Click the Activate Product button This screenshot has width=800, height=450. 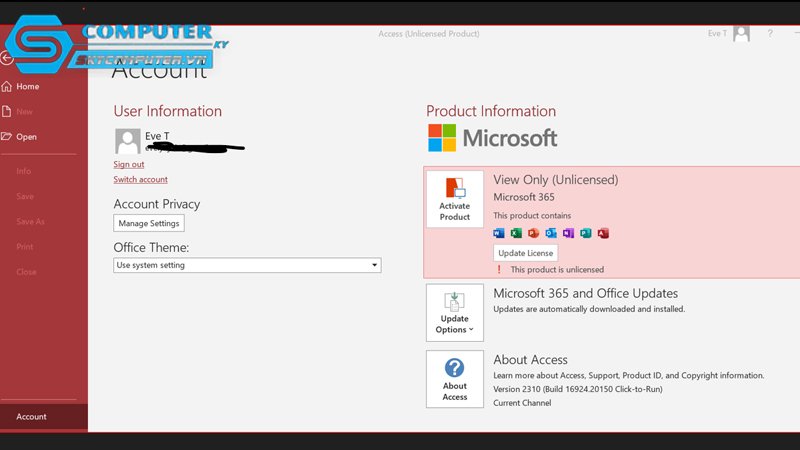[455, 199]
